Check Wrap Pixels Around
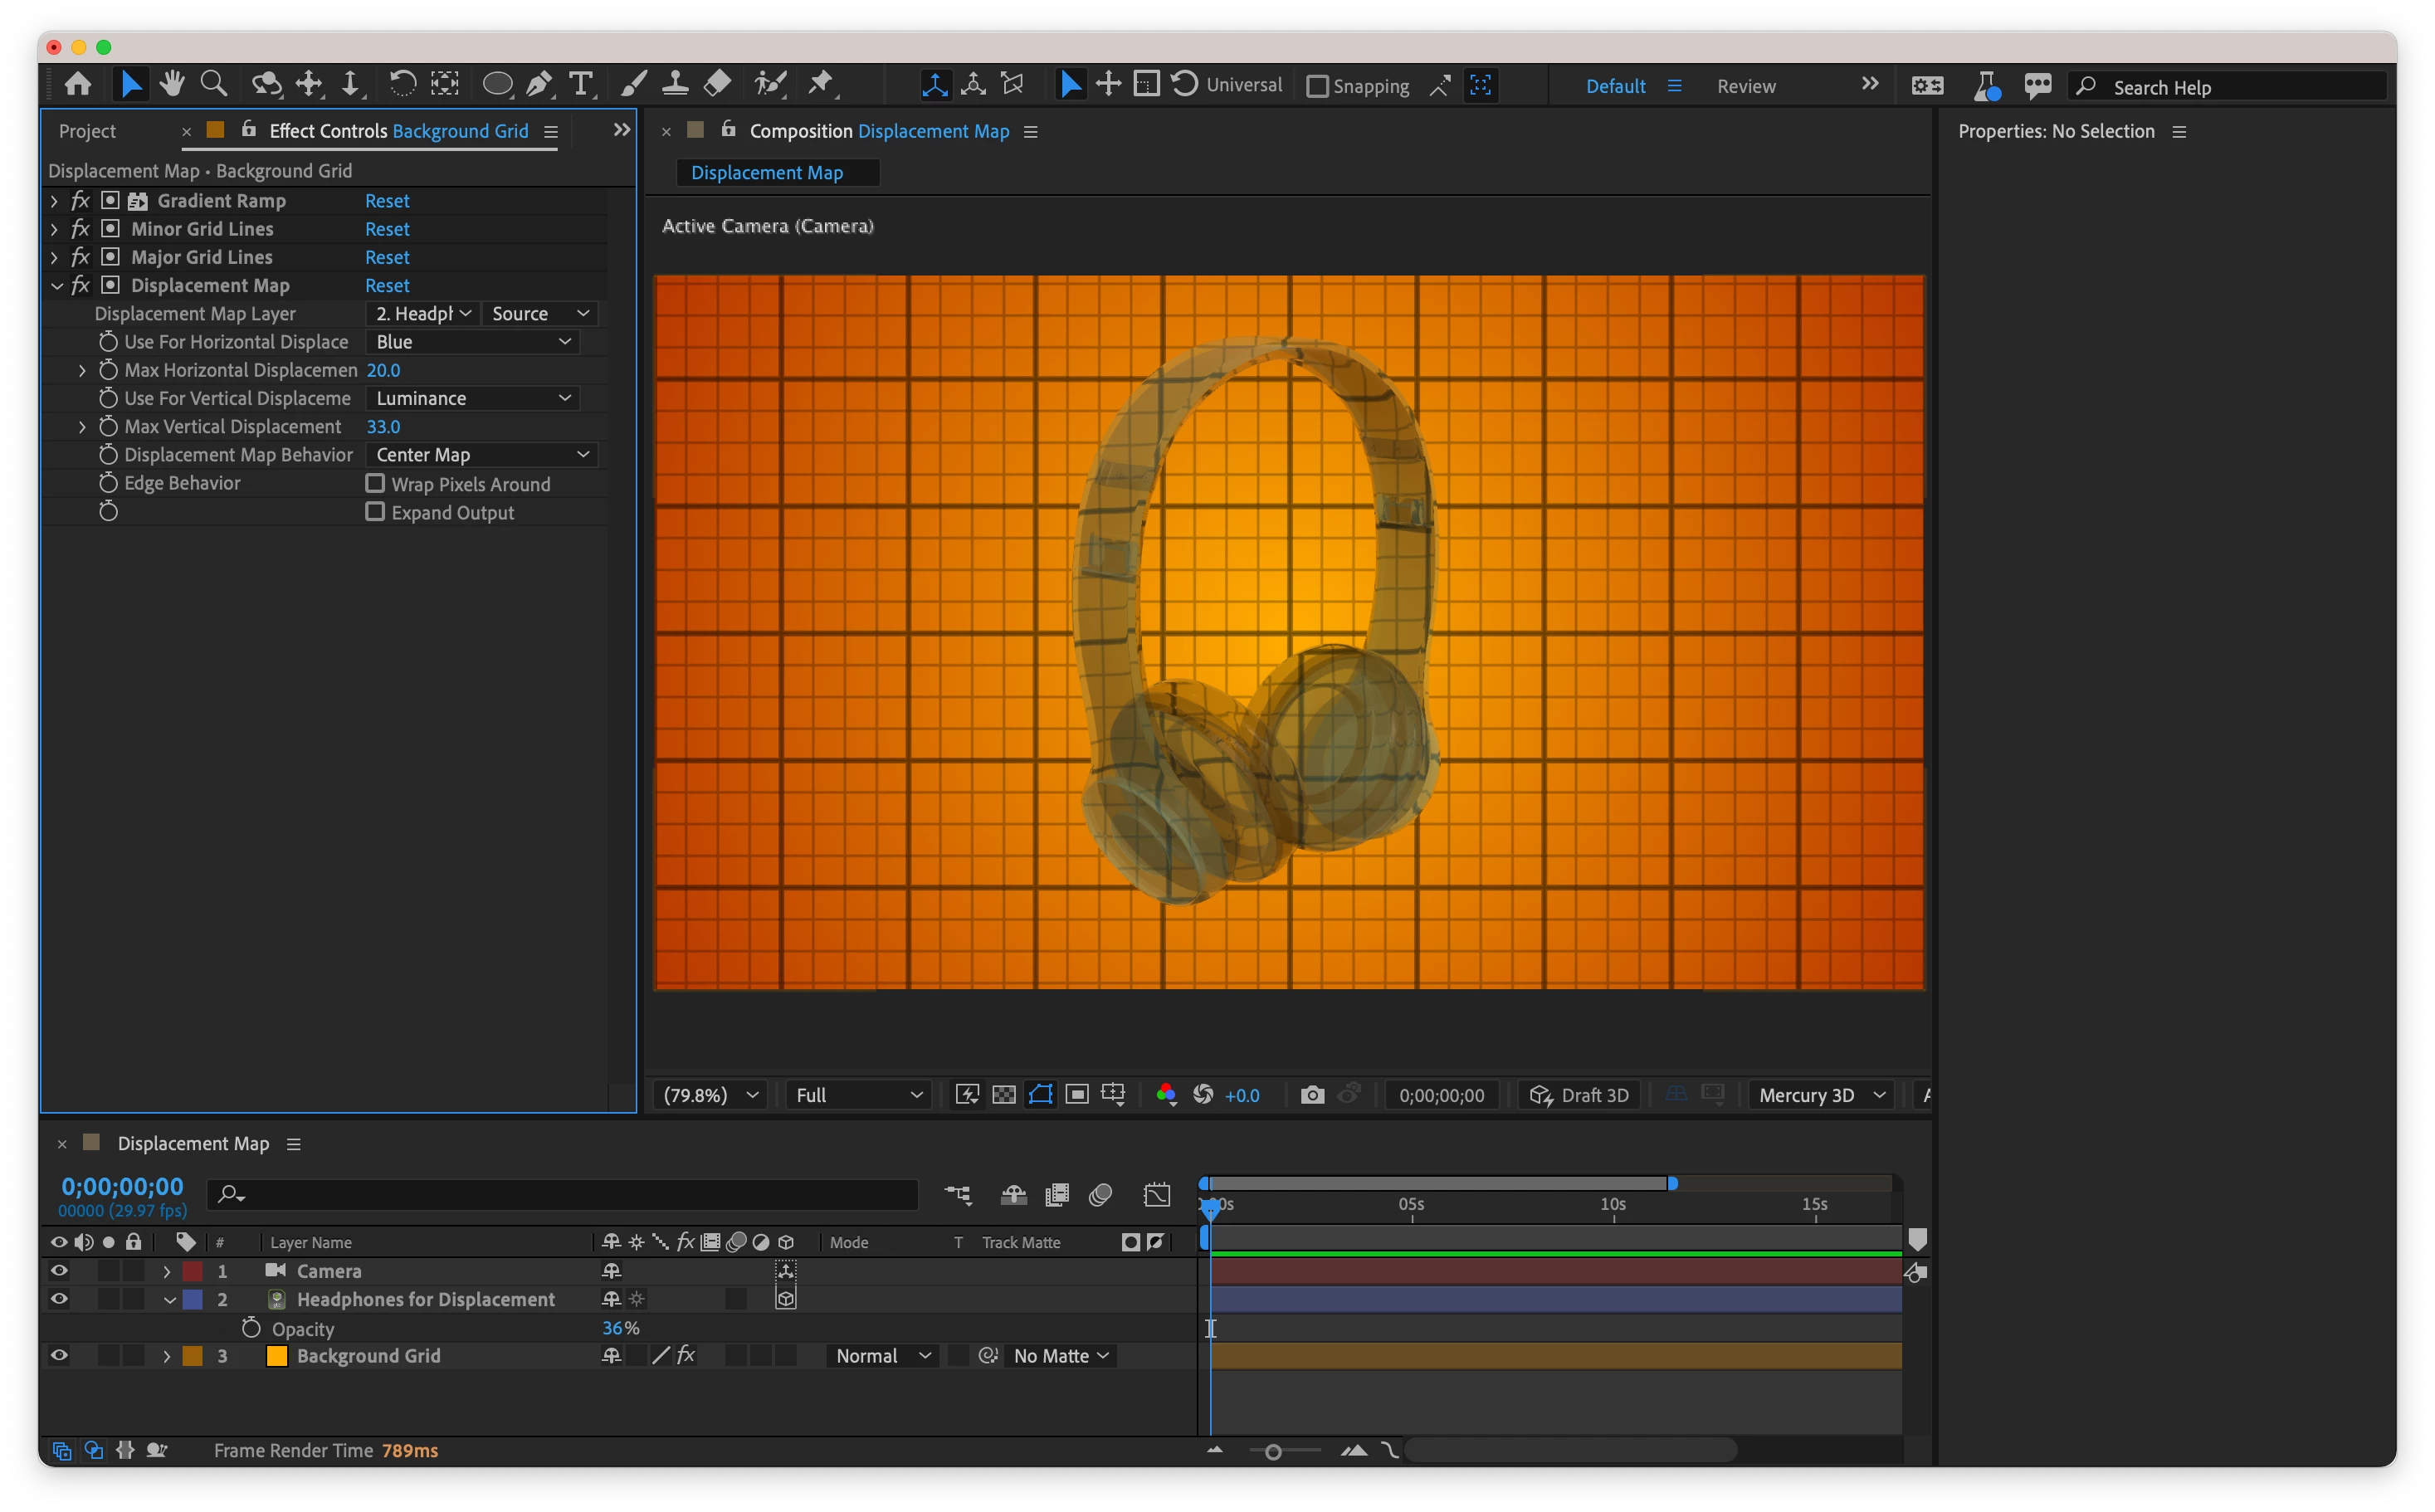2435x1512 pixels. click(375, 484)
